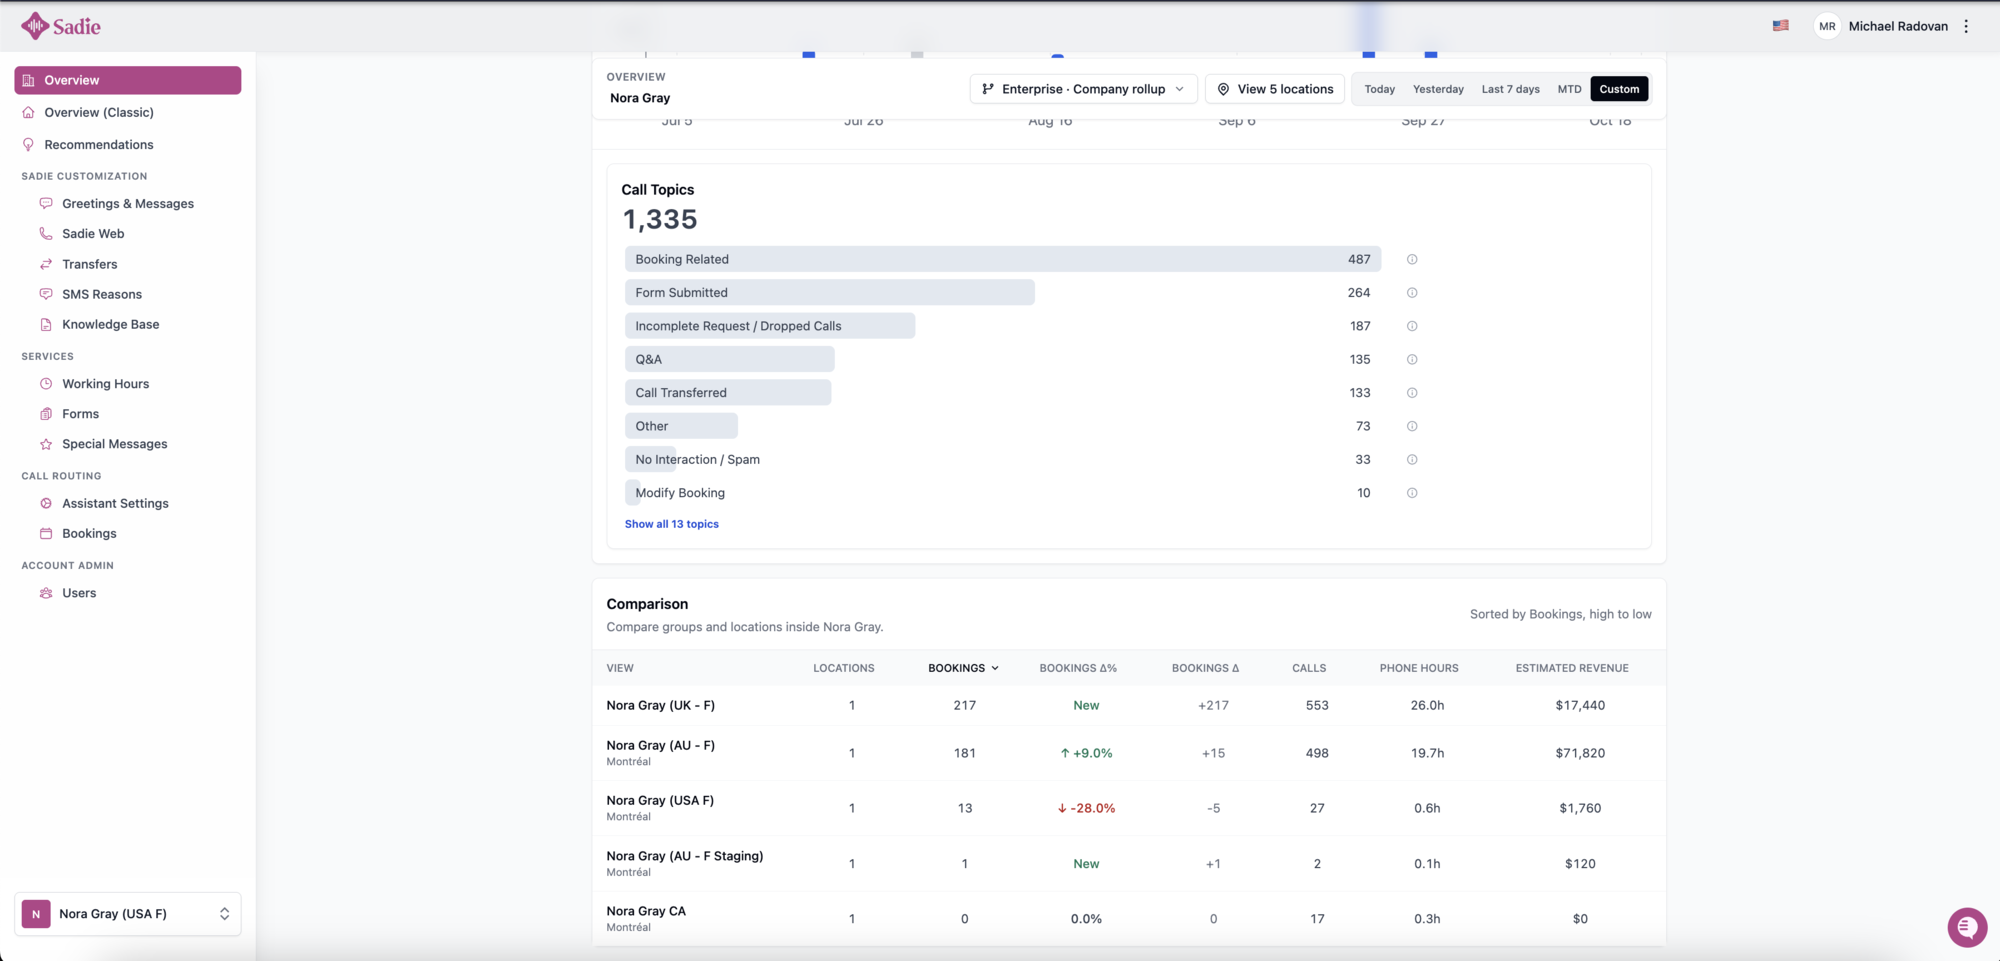Select the Today date range
This screenshot has height=961, width=2000.
pyautogui.click(x=1379, y=89)
